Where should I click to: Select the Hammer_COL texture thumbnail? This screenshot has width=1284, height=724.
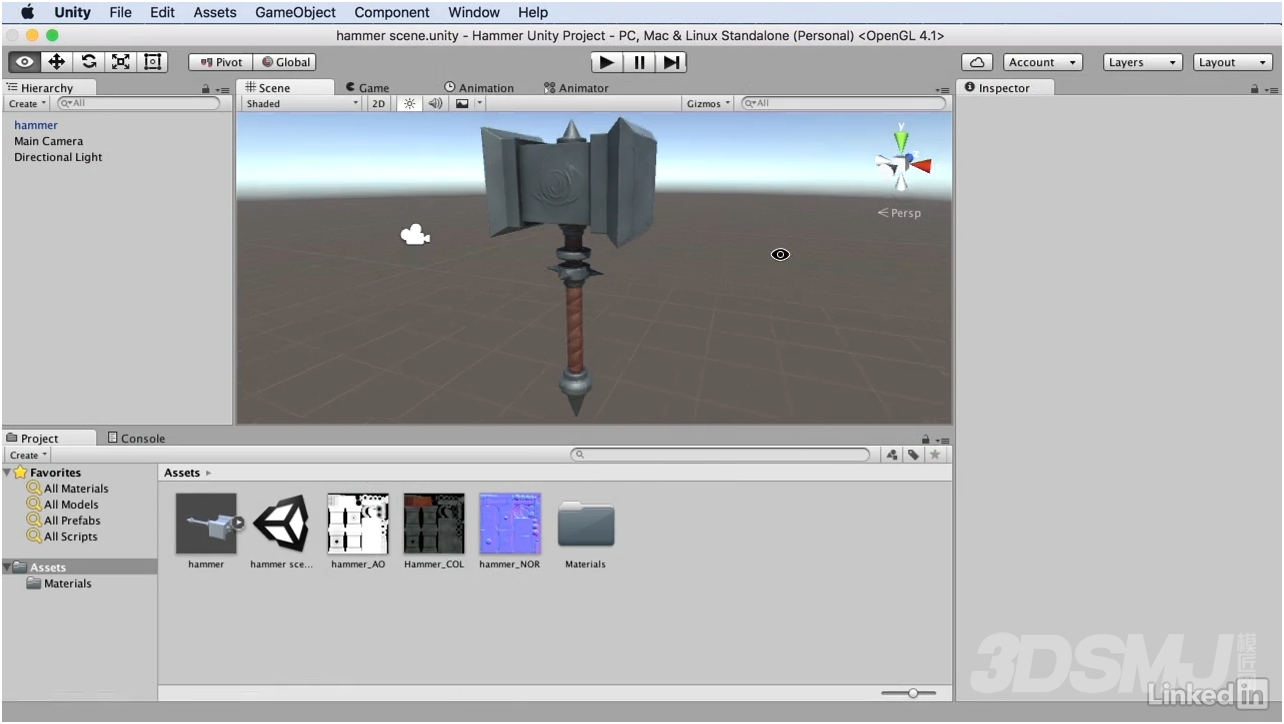pyautogui.click(x=434, y=523)
